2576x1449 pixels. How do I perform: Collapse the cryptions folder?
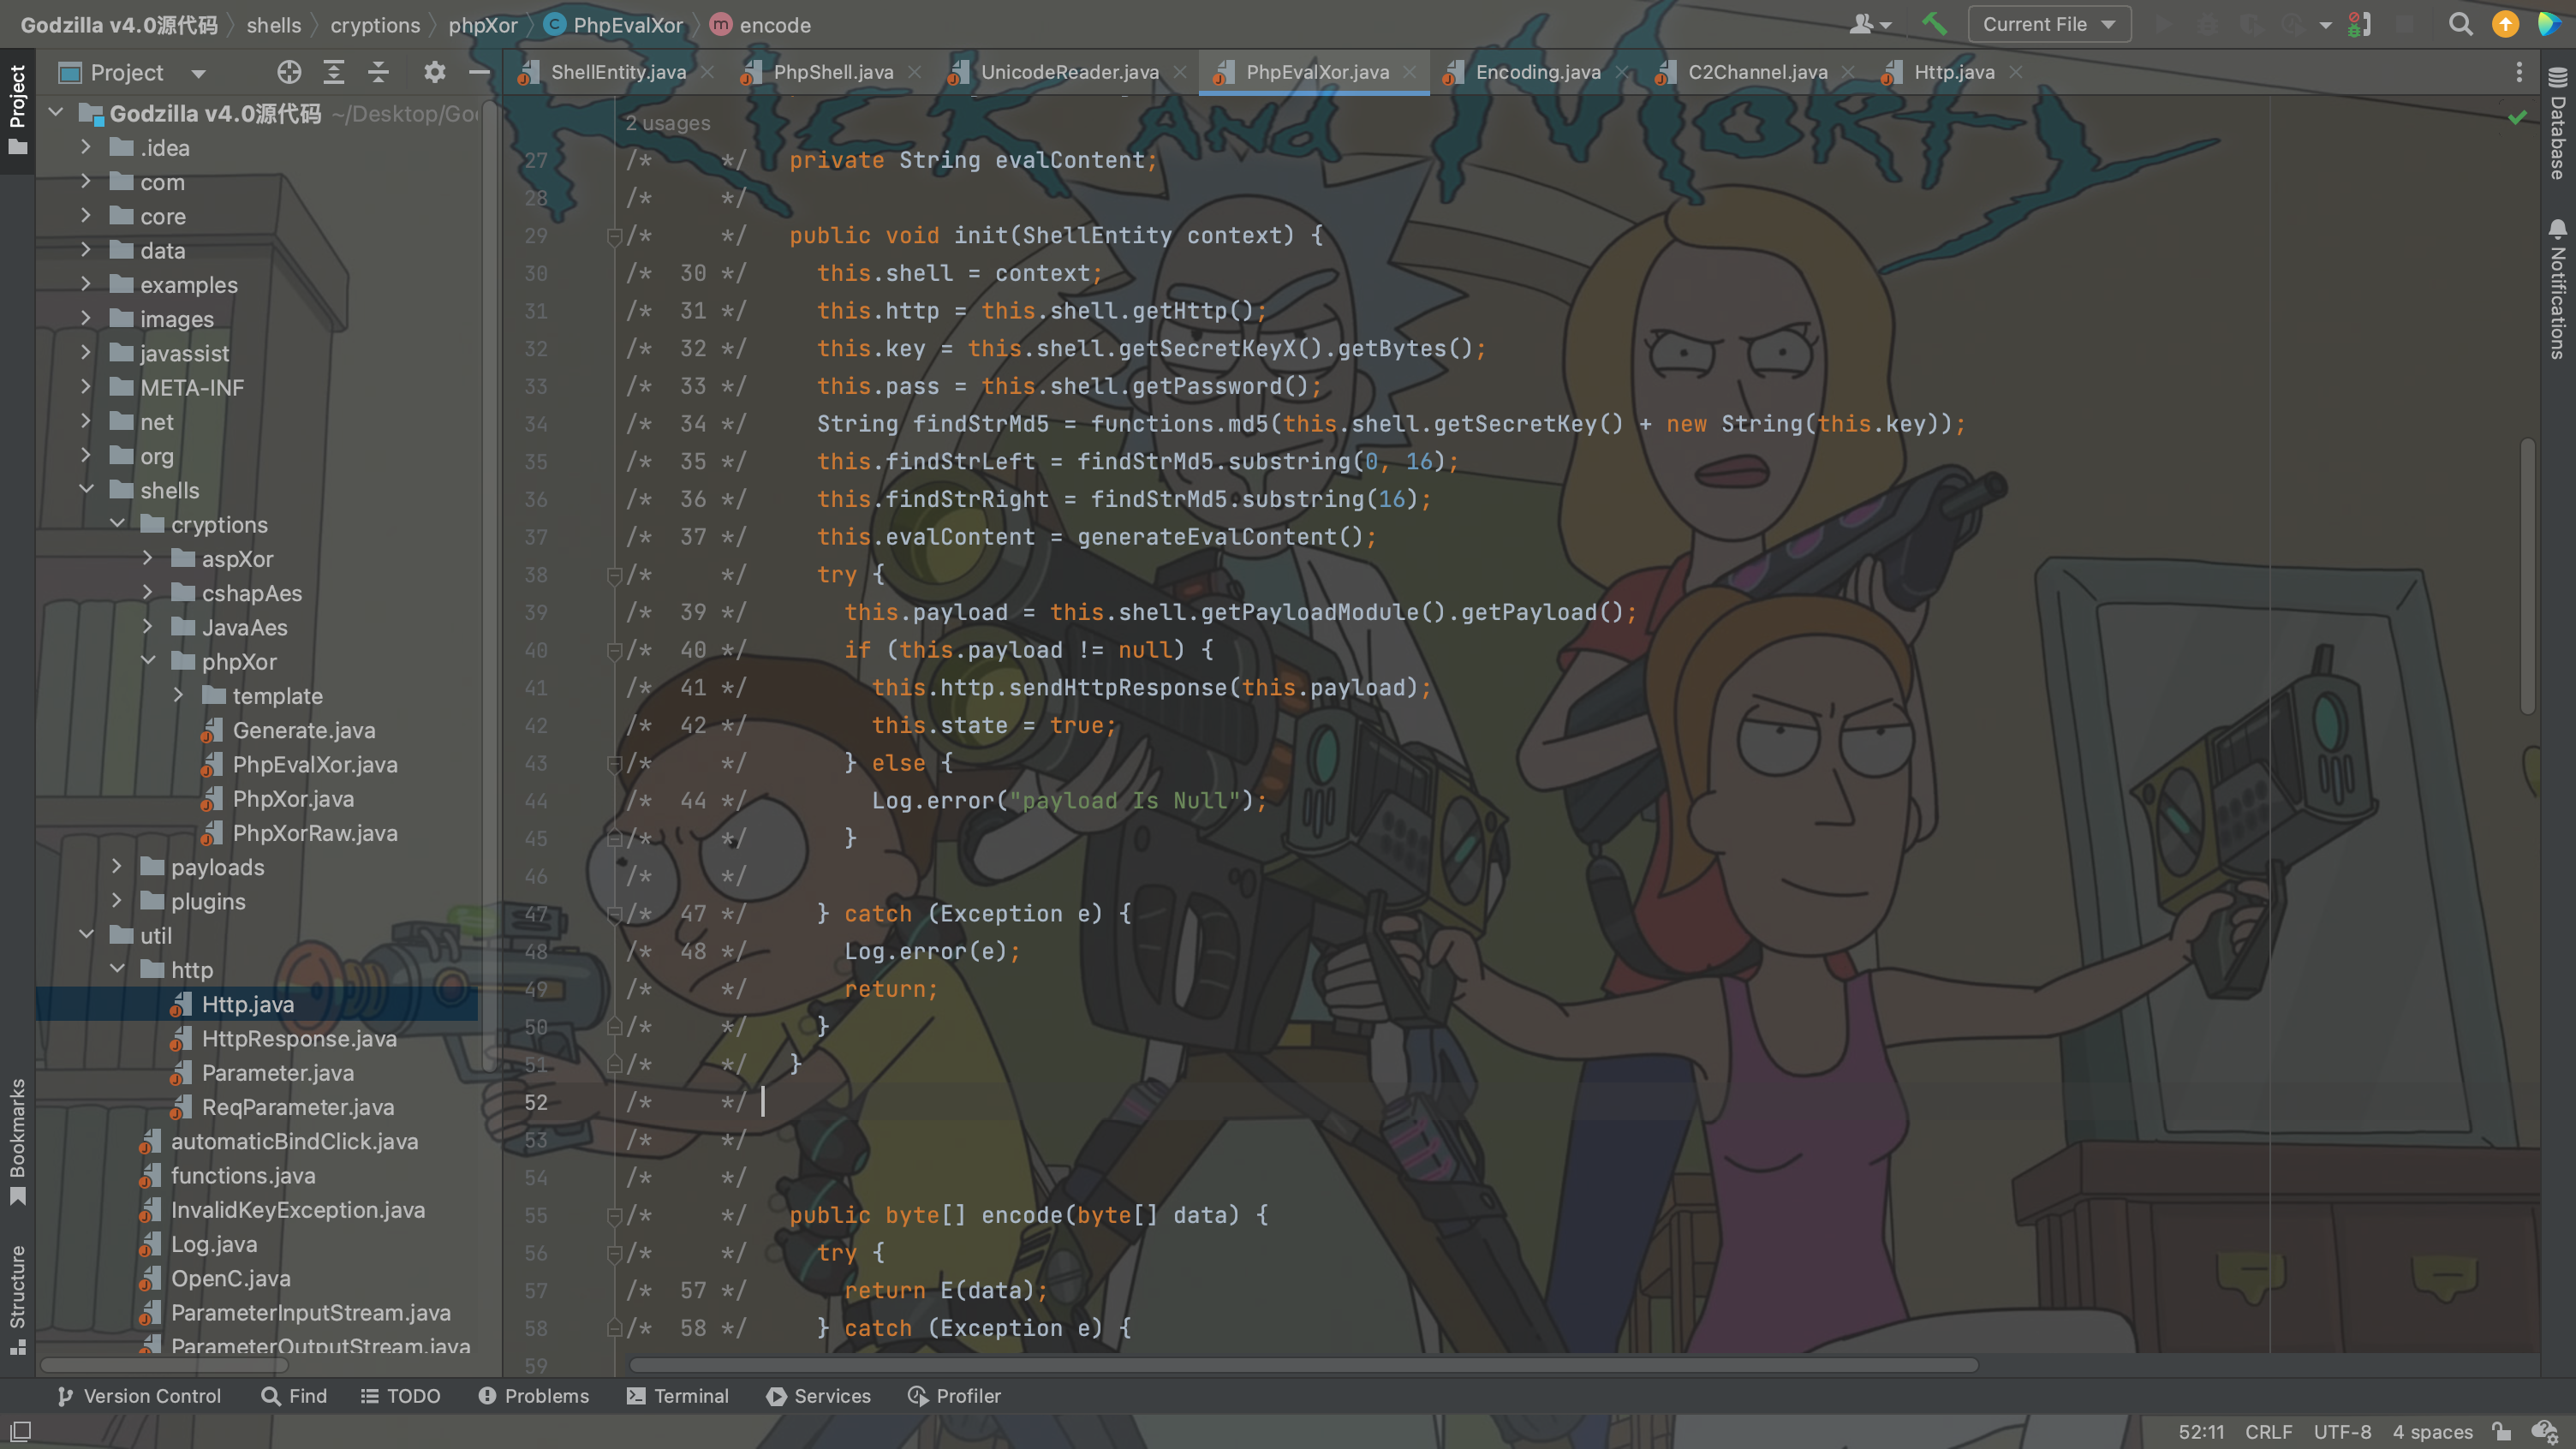tap(117, 523)
